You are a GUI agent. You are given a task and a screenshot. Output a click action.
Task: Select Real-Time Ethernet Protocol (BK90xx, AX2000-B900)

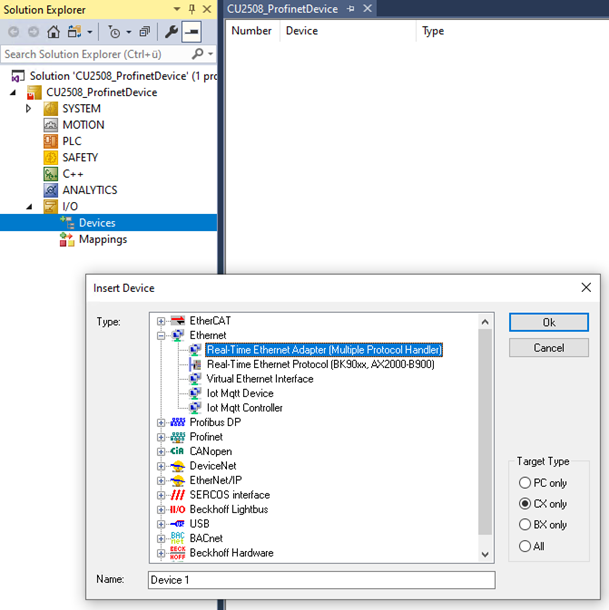tap(321, 364)
